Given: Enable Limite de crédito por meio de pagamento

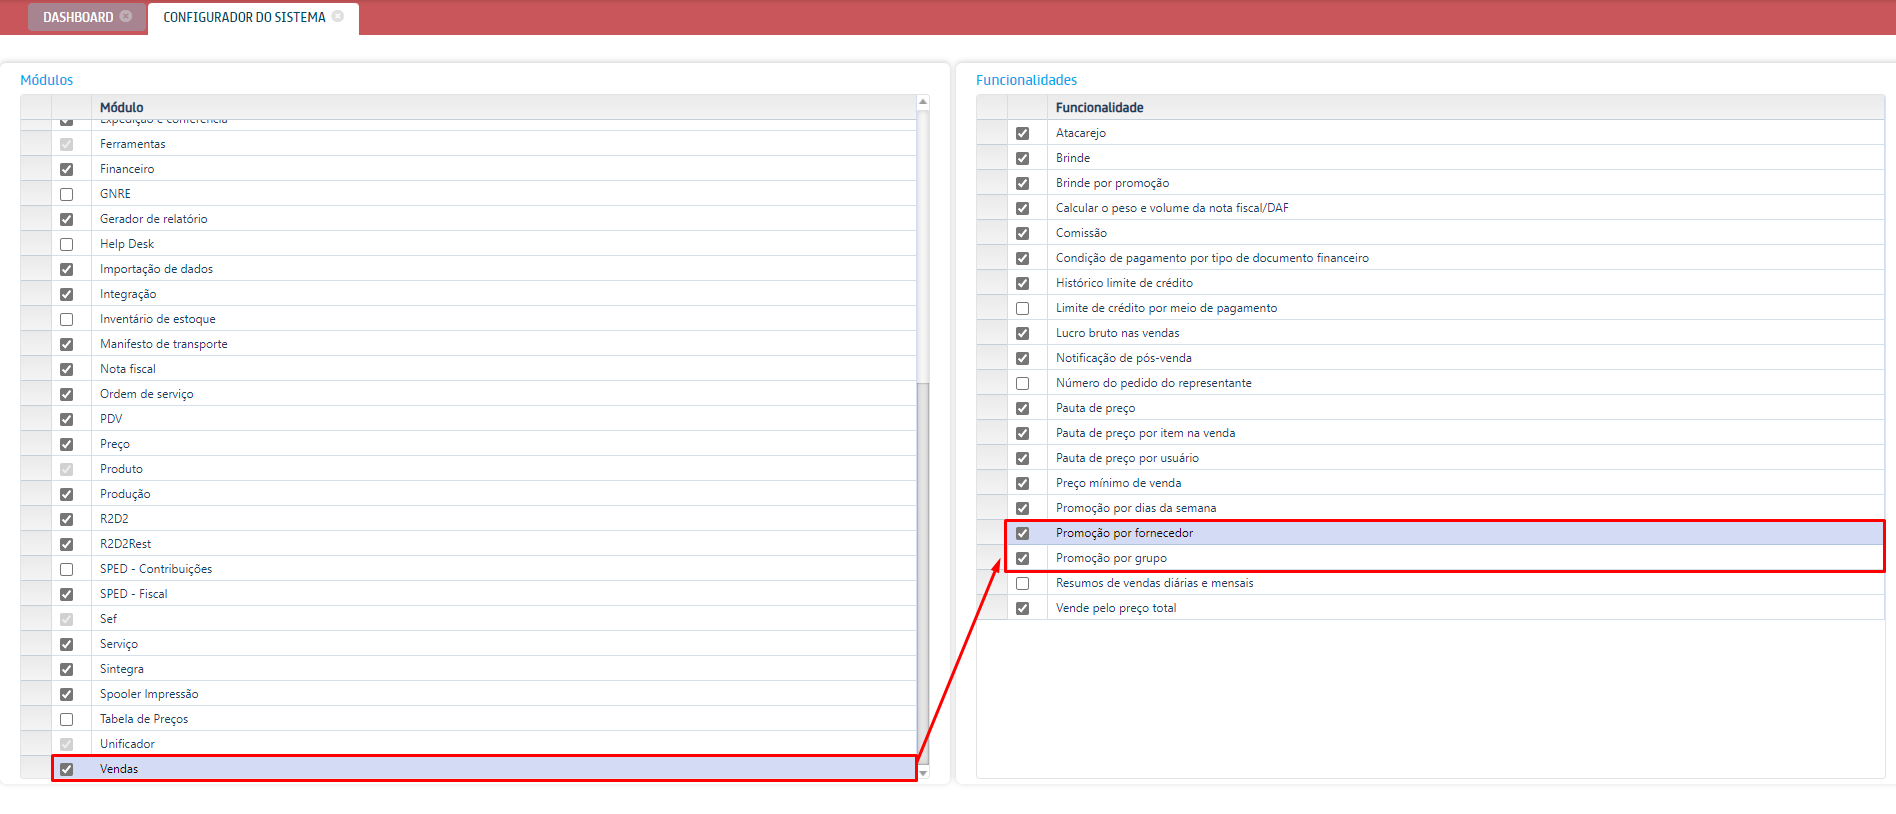Looking at the screenshot, I should pyautogui.click(x=1022, y=308).
